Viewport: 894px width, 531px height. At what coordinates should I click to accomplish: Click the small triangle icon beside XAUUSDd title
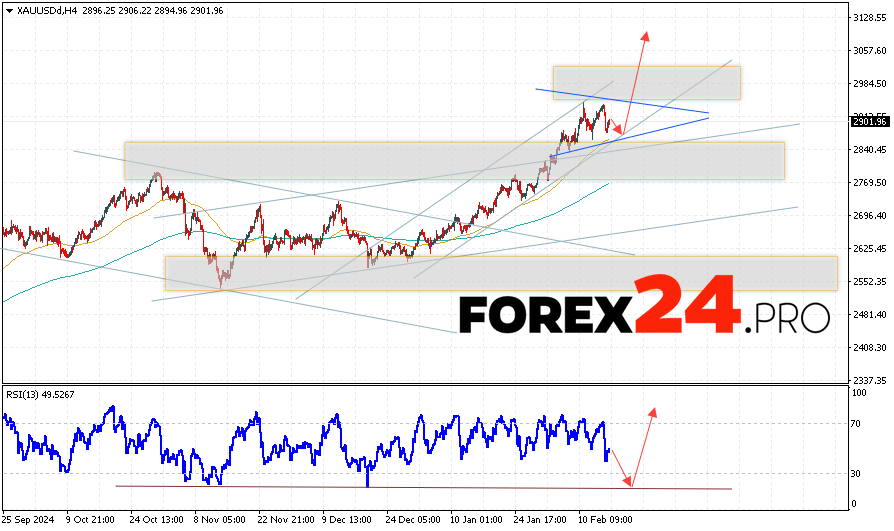coord(8,9)
